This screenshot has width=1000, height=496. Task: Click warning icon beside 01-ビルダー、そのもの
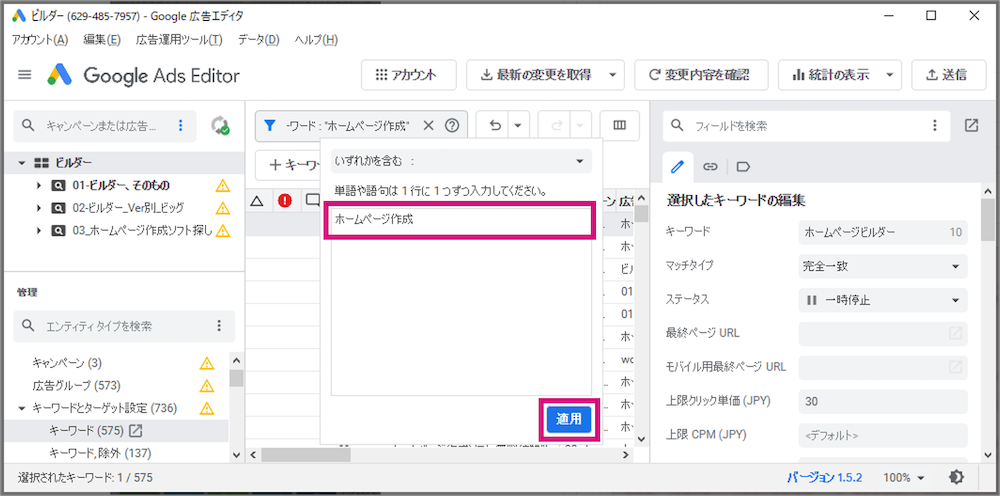[x=222, y=186]
